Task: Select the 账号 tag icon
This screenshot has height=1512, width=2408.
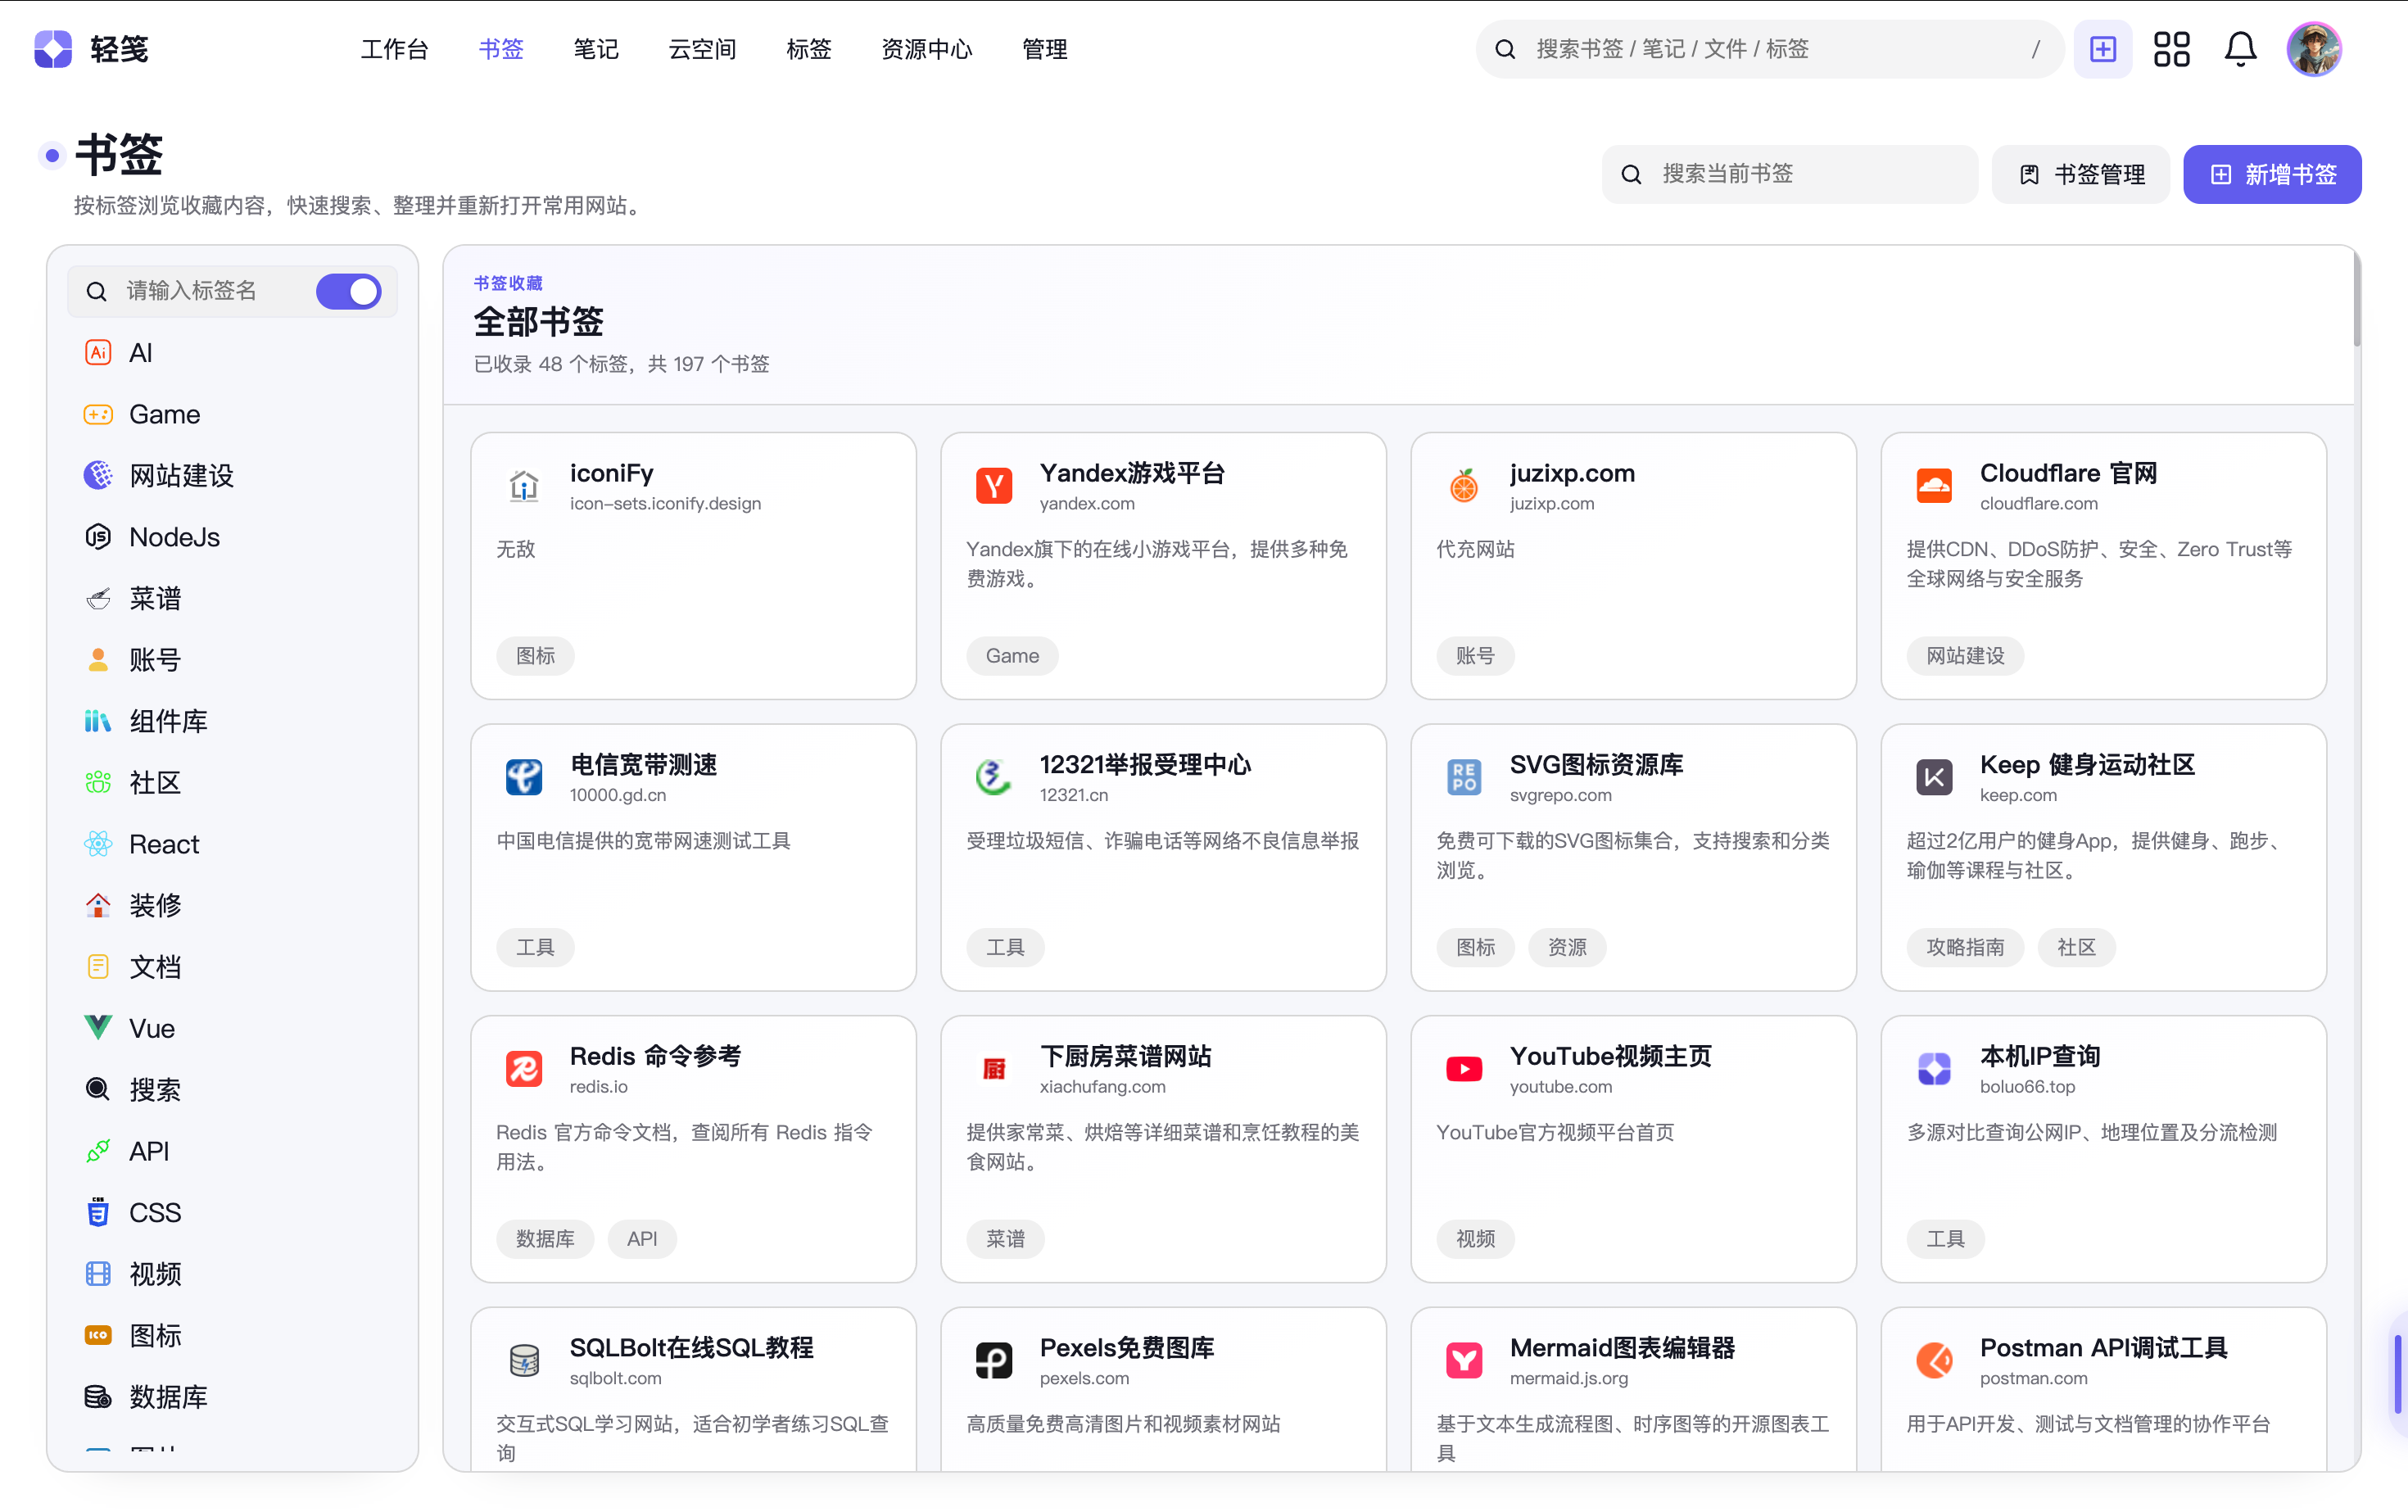Action: point(98,660)
